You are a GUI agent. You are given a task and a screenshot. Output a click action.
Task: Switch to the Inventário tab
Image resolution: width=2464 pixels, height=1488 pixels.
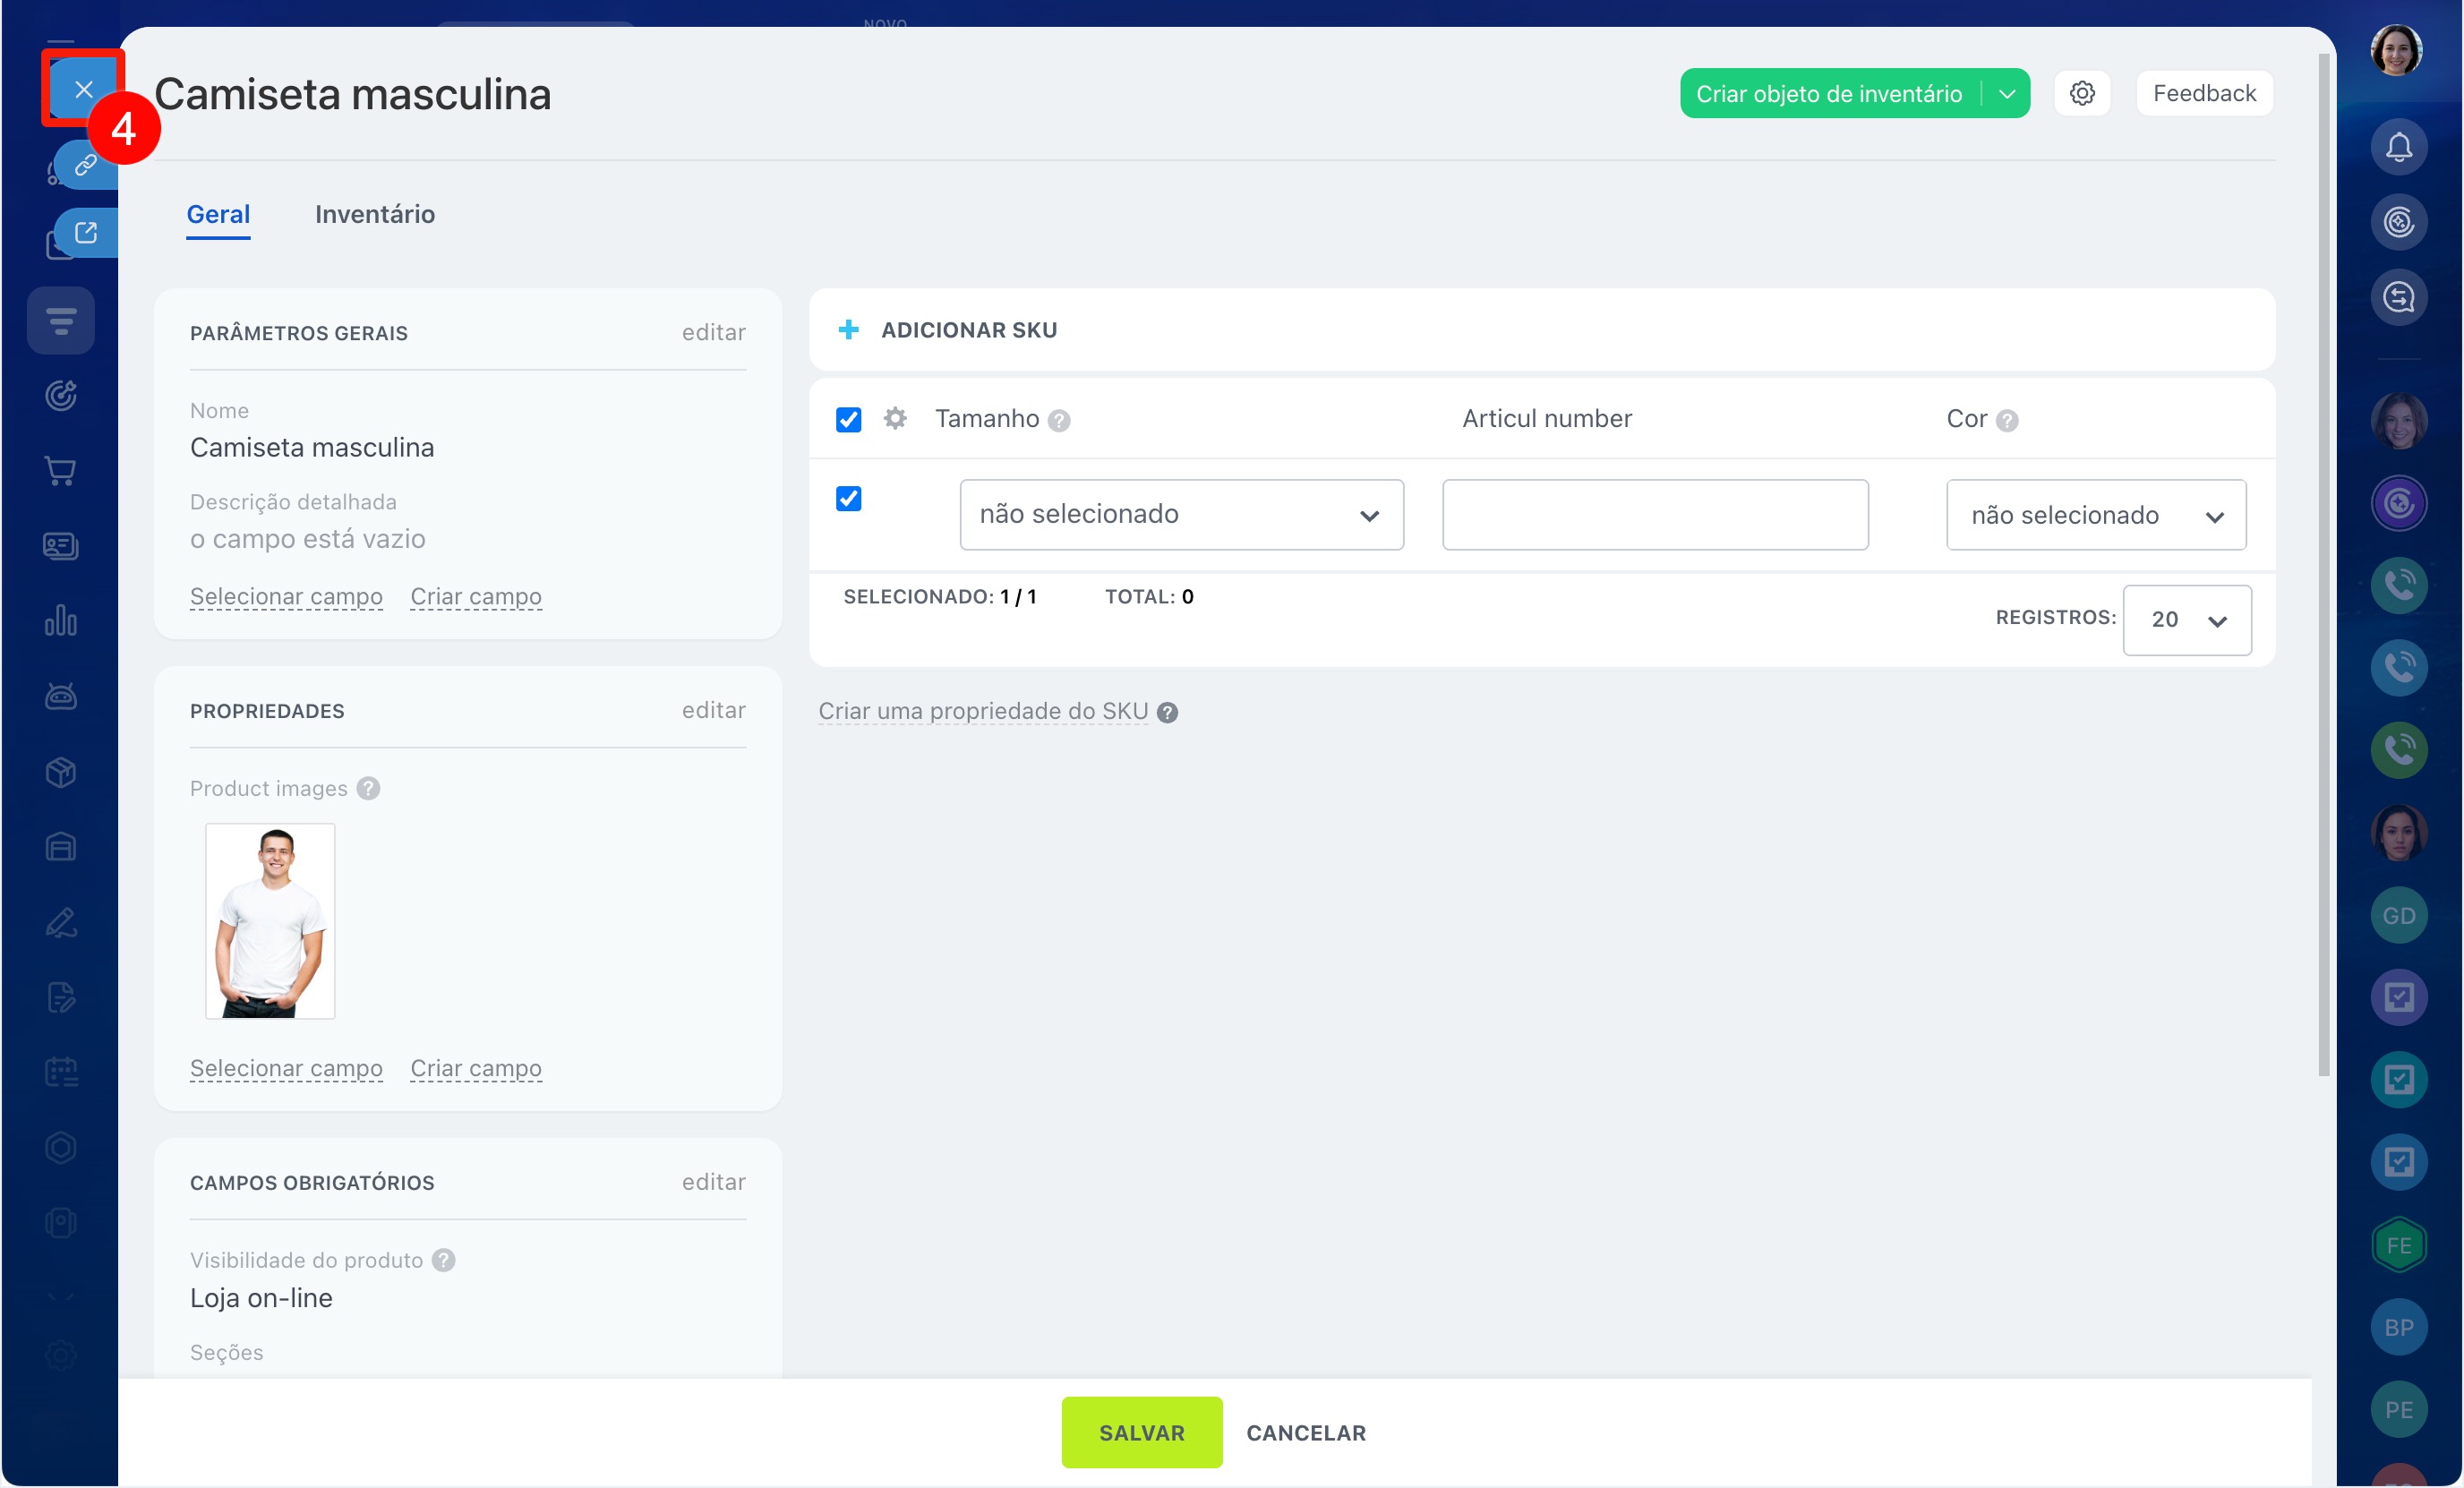(x=375, y=214)
